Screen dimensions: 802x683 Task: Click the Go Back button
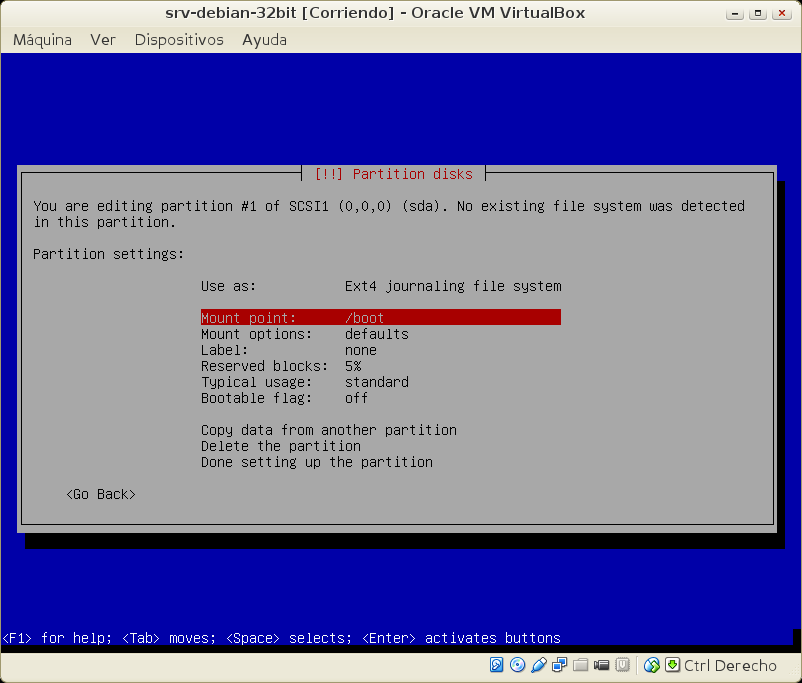click(x=100, y=494)
